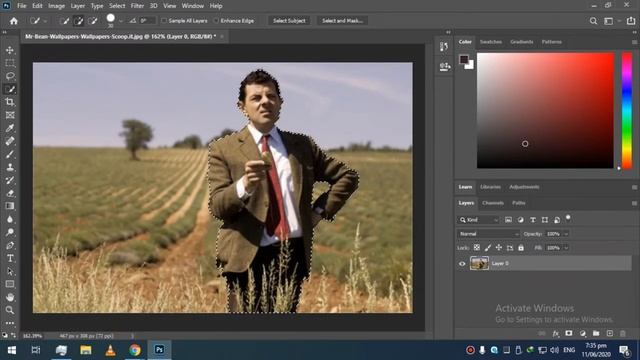
Task: Toggle lock transparent pixels
Action: (x=477, y=248)
